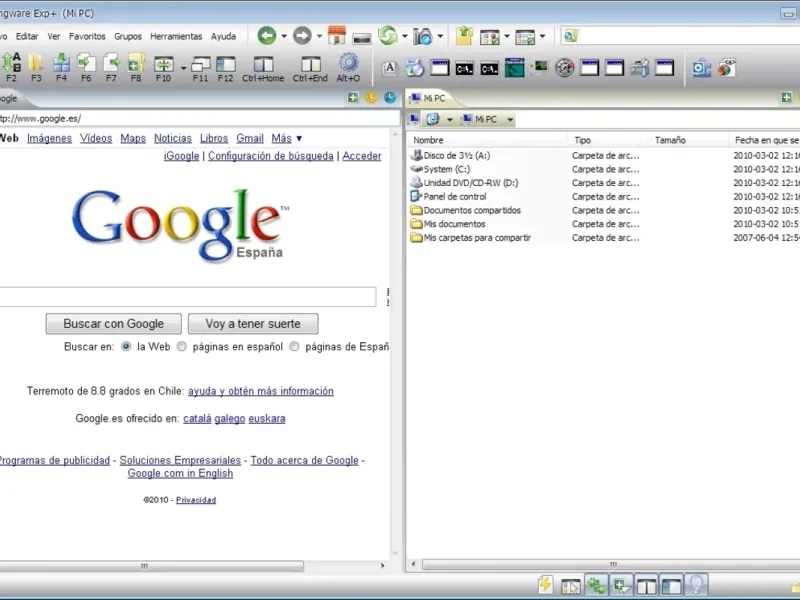Sort by the Tamaño column header

(689, 140)
